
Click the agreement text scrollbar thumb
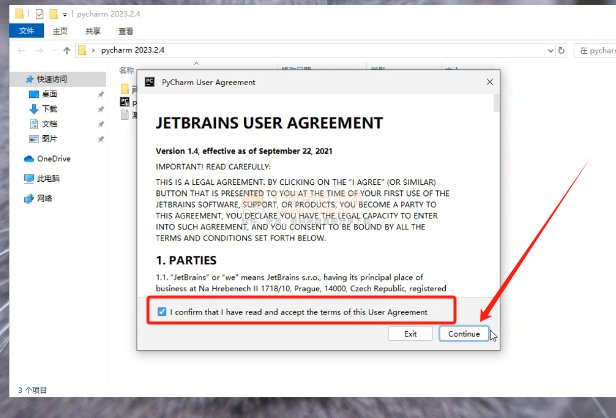(497, 103)
